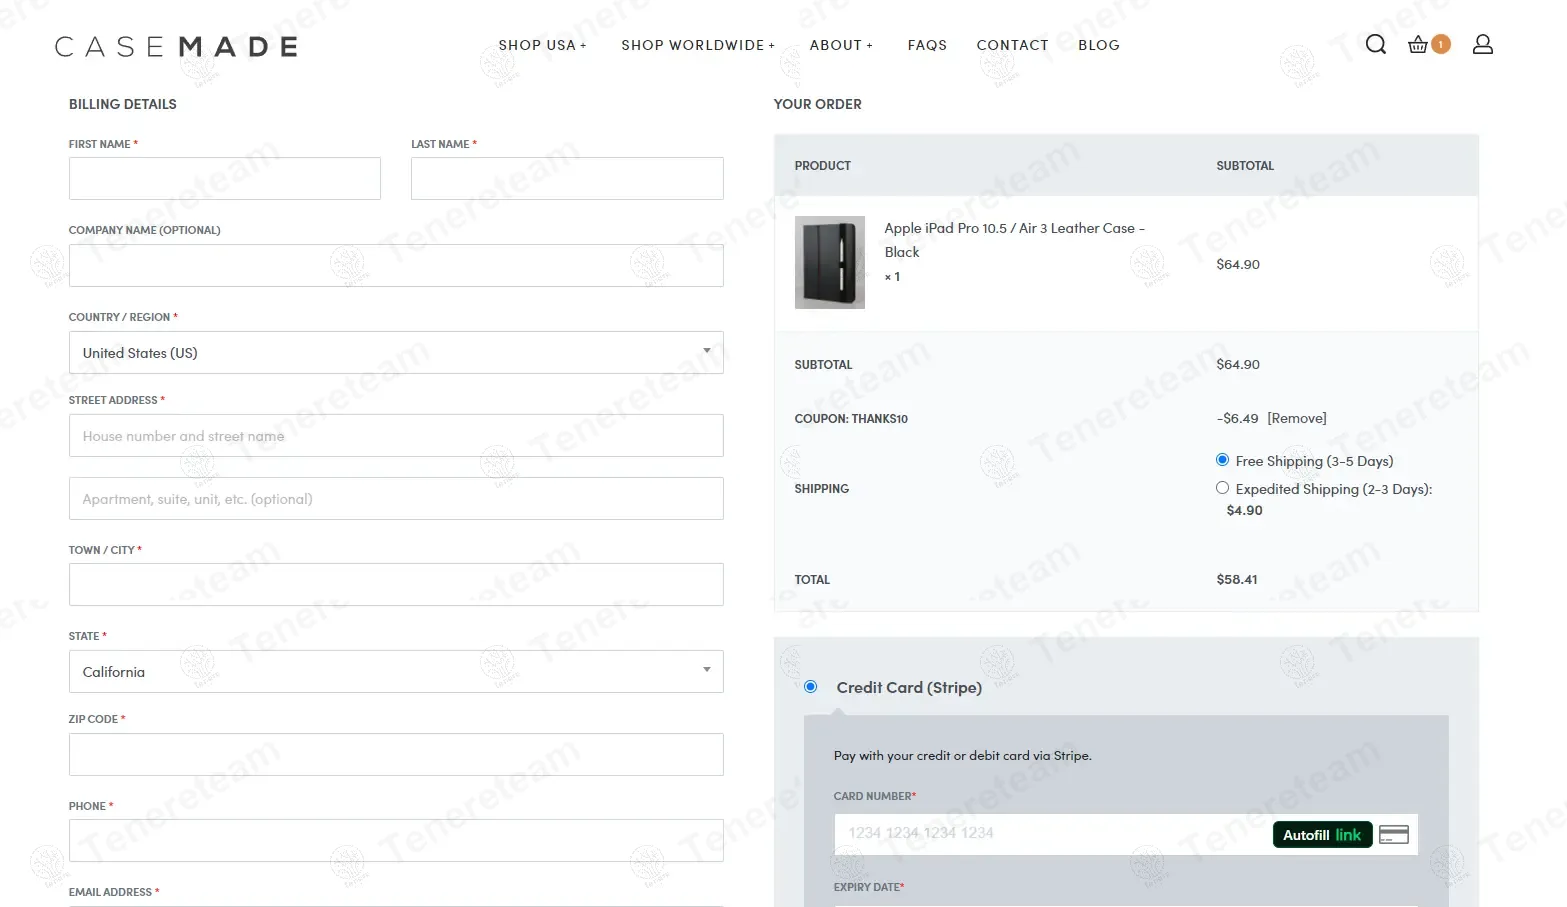Click the credit card icon in card field
This screenshot has width=1567, height=907.
(x=1393, y=834)
